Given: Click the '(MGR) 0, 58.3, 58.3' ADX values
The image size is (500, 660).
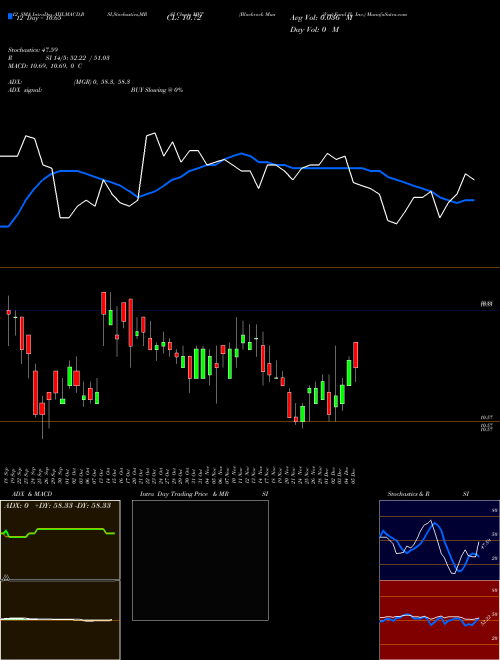Looking at the screenshot, I should coord(101,82).
